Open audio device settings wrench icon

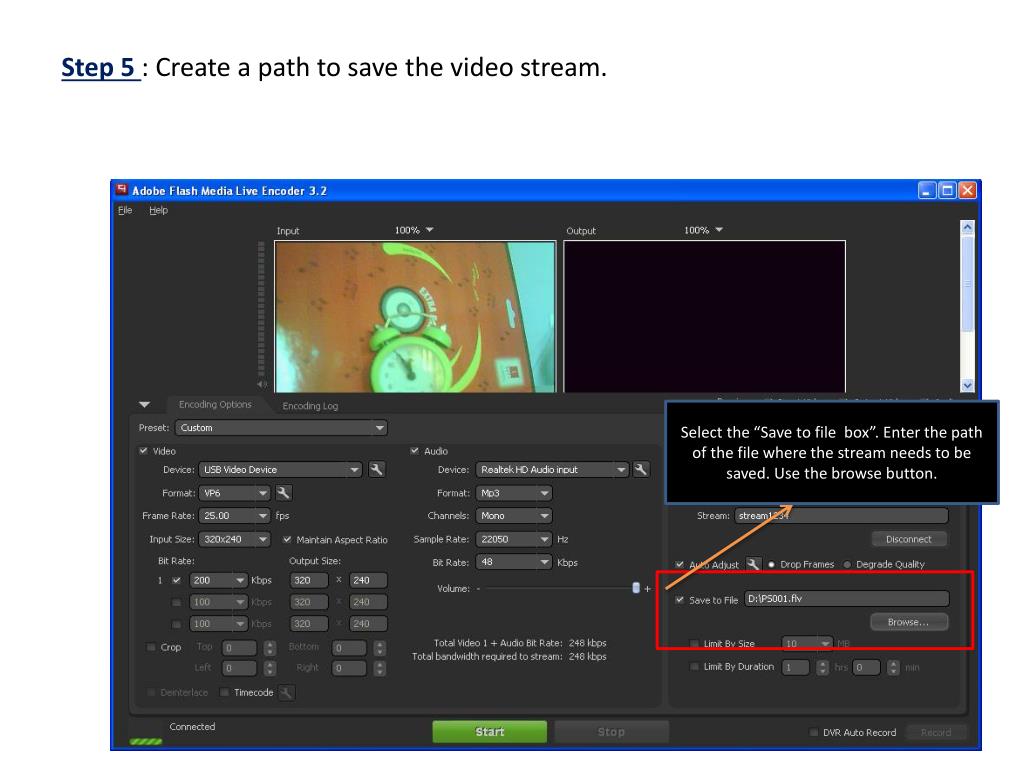641,469
